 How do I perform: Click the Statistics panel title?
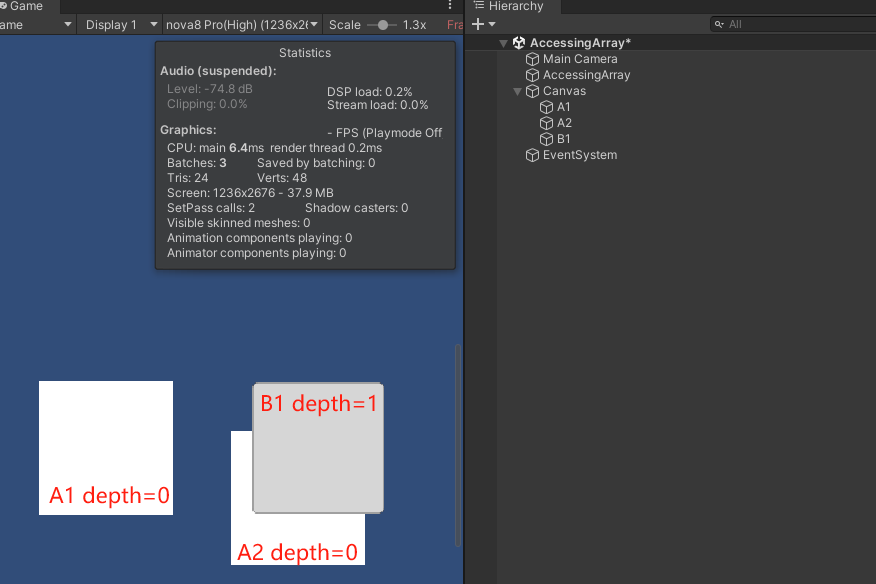click(x=305, y=53)
